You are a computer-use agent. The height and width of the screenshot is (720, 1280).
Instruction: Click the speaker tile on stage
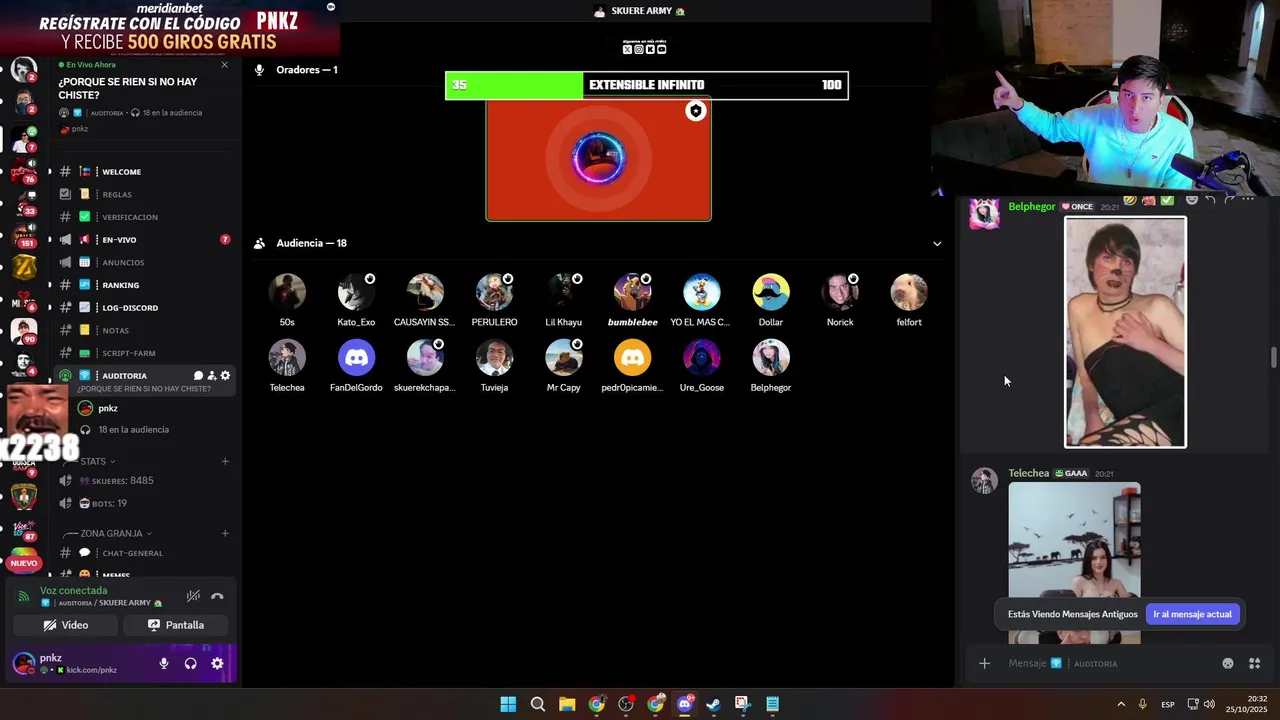tap(598, 159)
